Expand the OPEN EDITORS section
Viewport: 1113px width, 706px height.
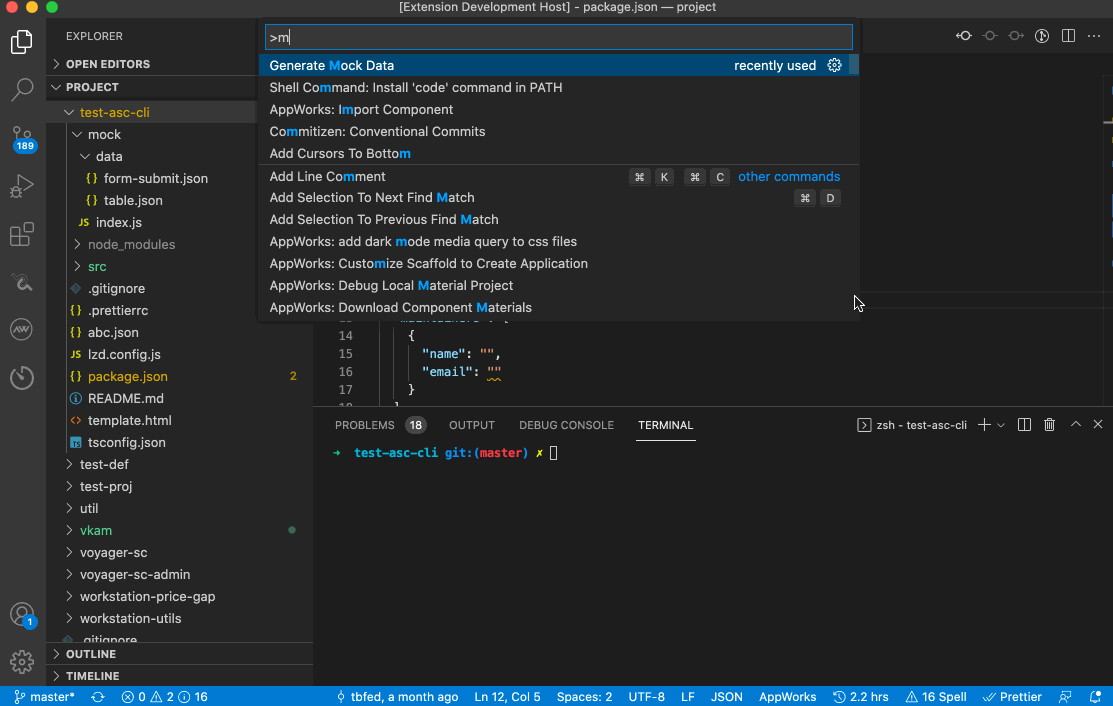click(179, 64)
